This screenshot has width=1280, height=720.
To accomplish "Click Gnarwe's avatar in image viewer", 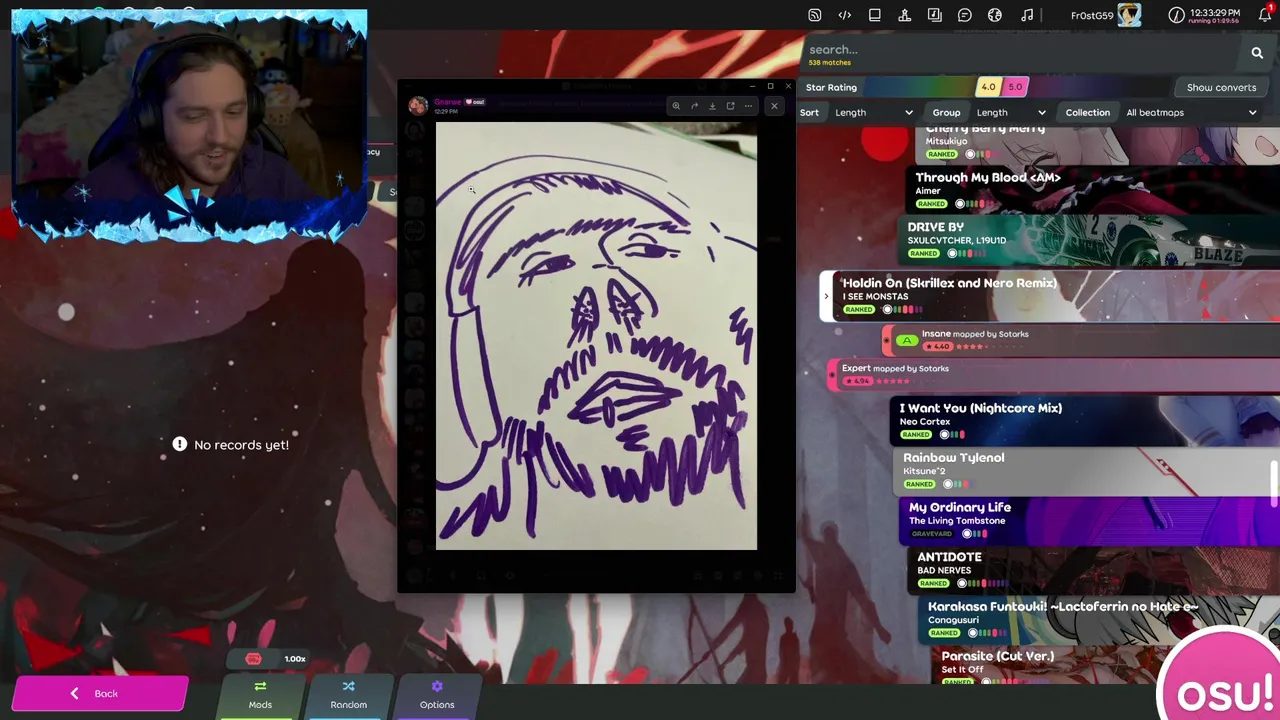I will pos(418,105).
